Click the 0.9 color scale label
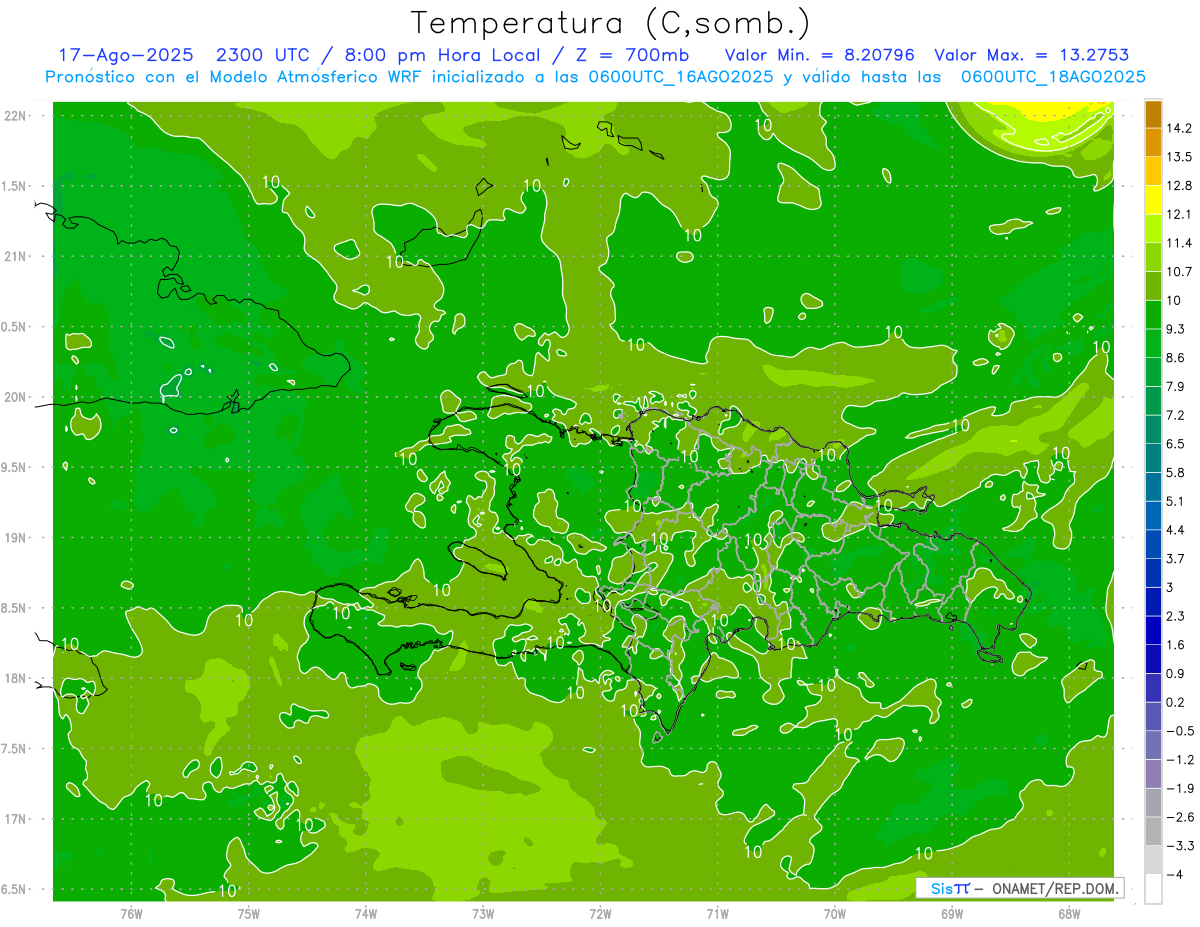 (x=1177, y=674)
